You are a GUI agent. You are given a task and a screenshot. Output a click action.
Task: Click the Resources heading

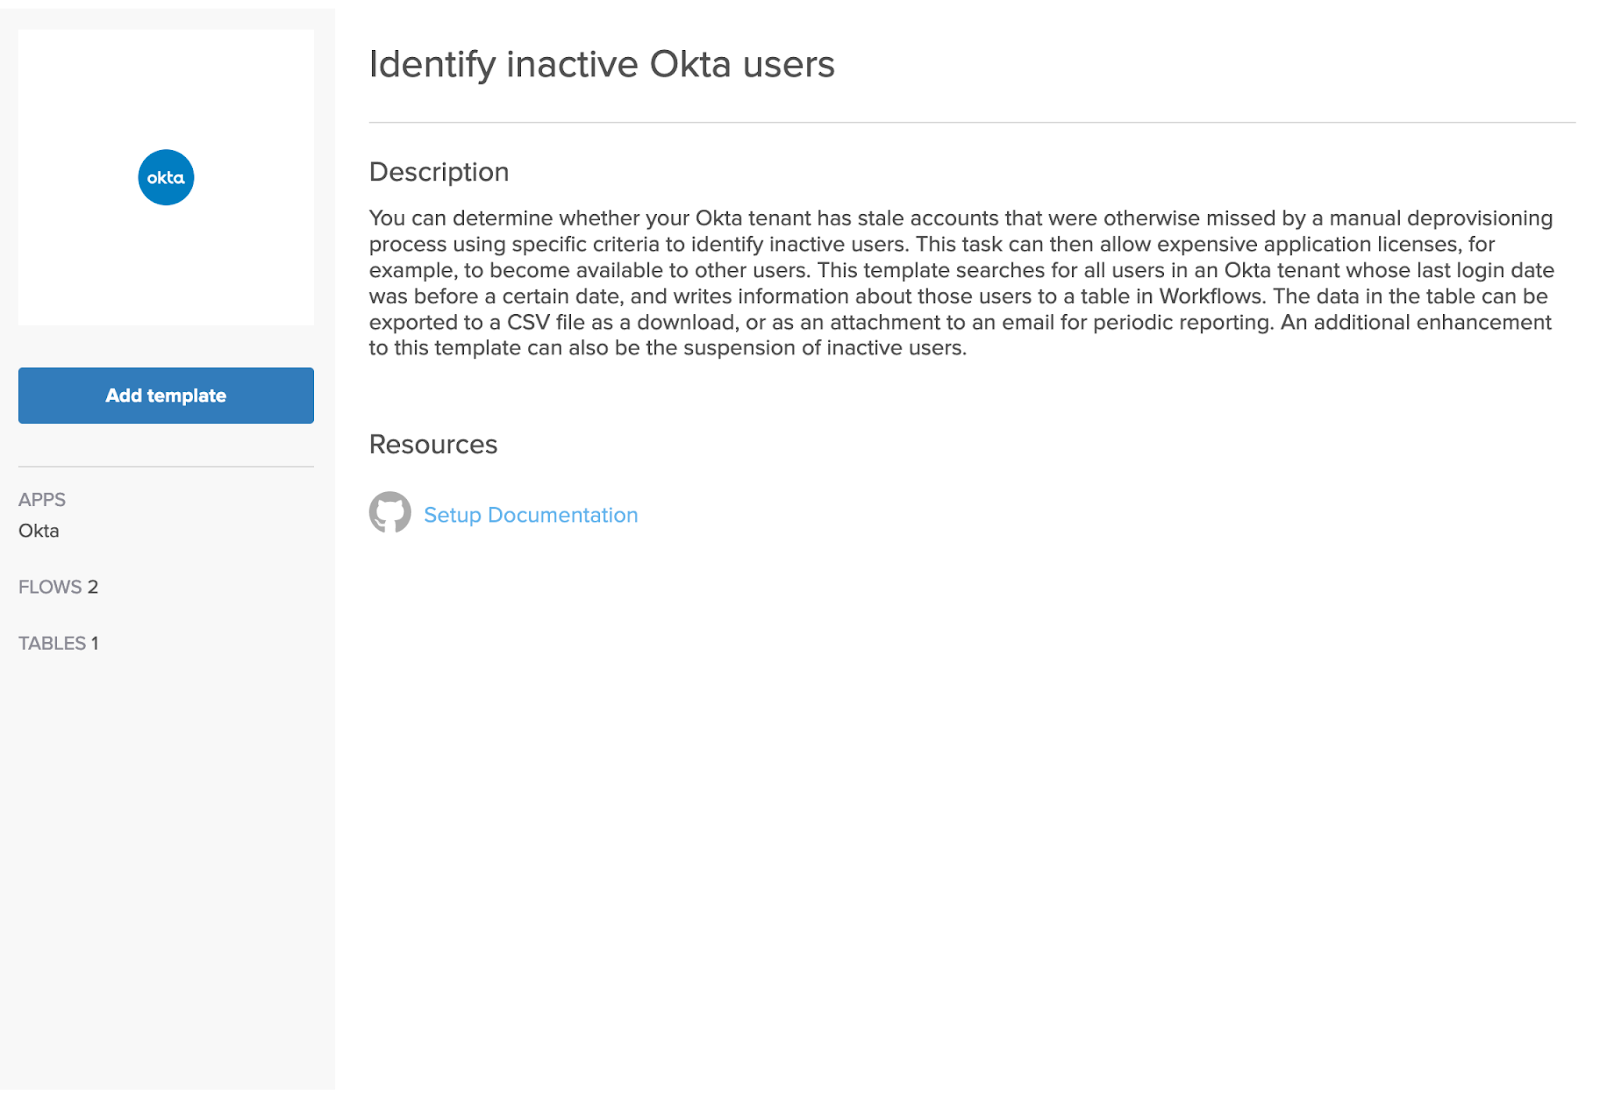(x=433, y=444)
